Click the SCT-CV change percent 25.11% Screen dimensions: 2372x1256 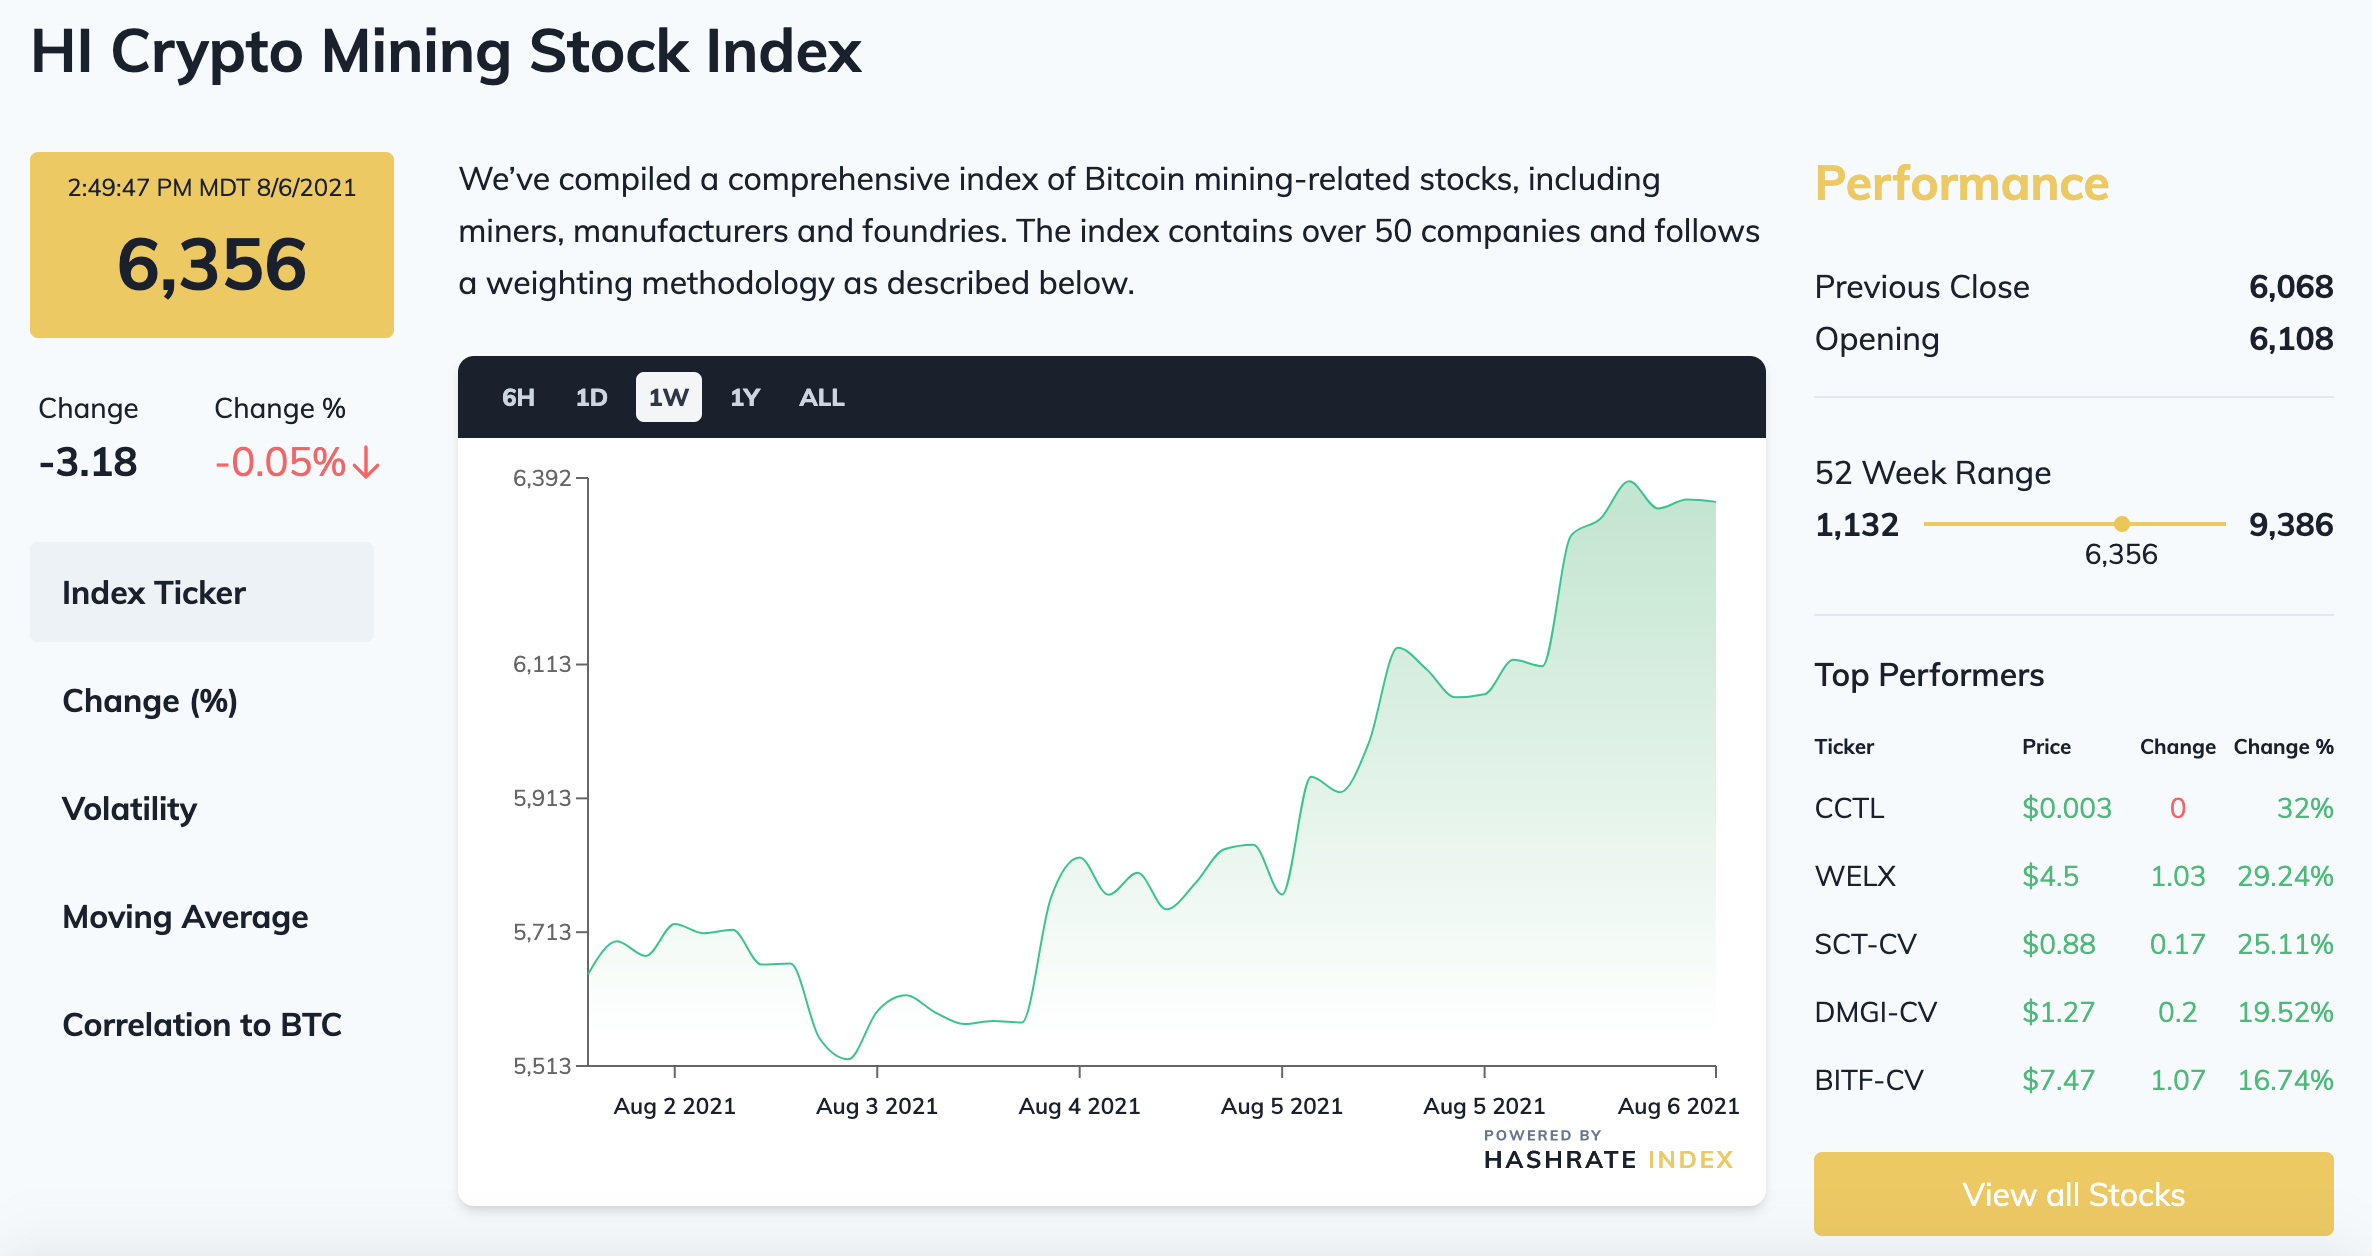coord(2285,944)
